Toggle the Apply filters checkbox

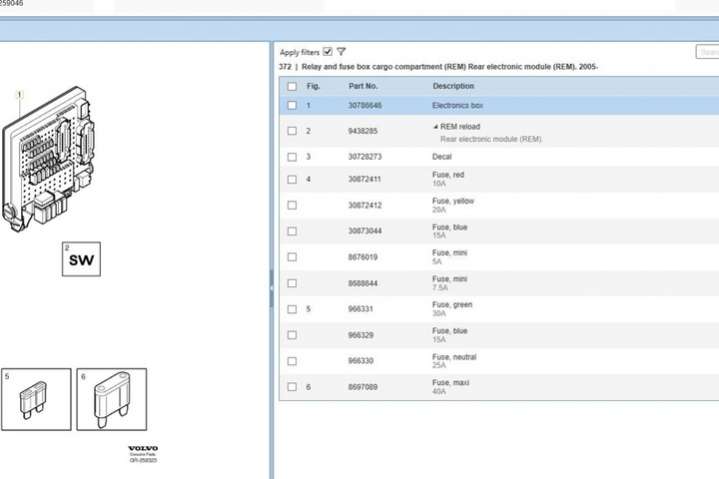coord(328,52)
